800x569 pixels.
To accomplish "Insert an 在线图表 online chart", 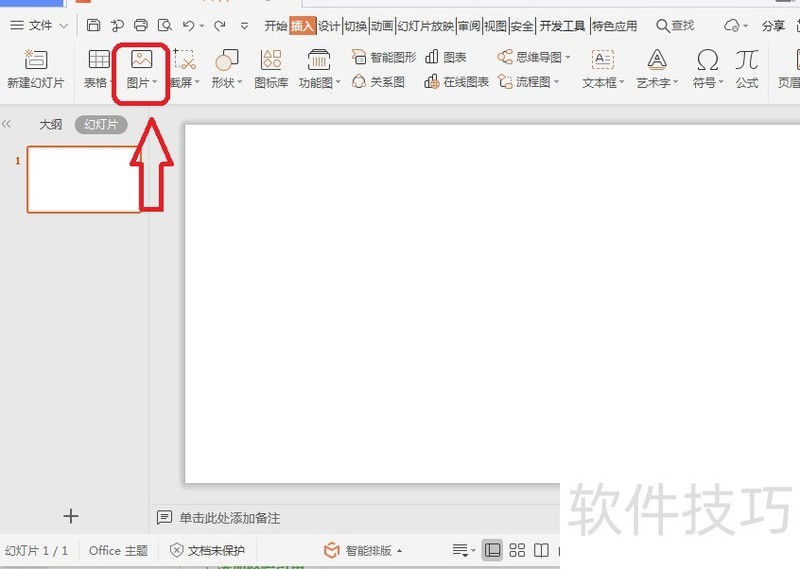I will 457,82.
